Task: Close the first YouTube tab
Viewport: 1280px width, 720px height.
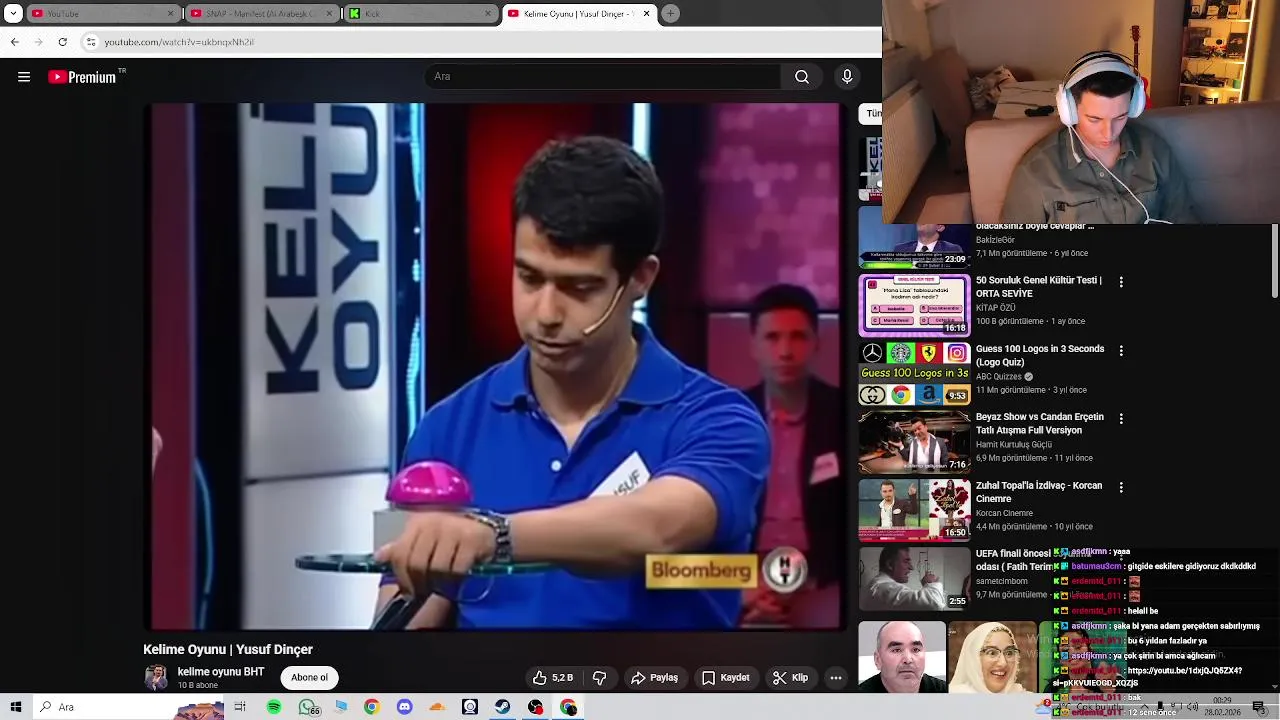Action: [171, 13]
